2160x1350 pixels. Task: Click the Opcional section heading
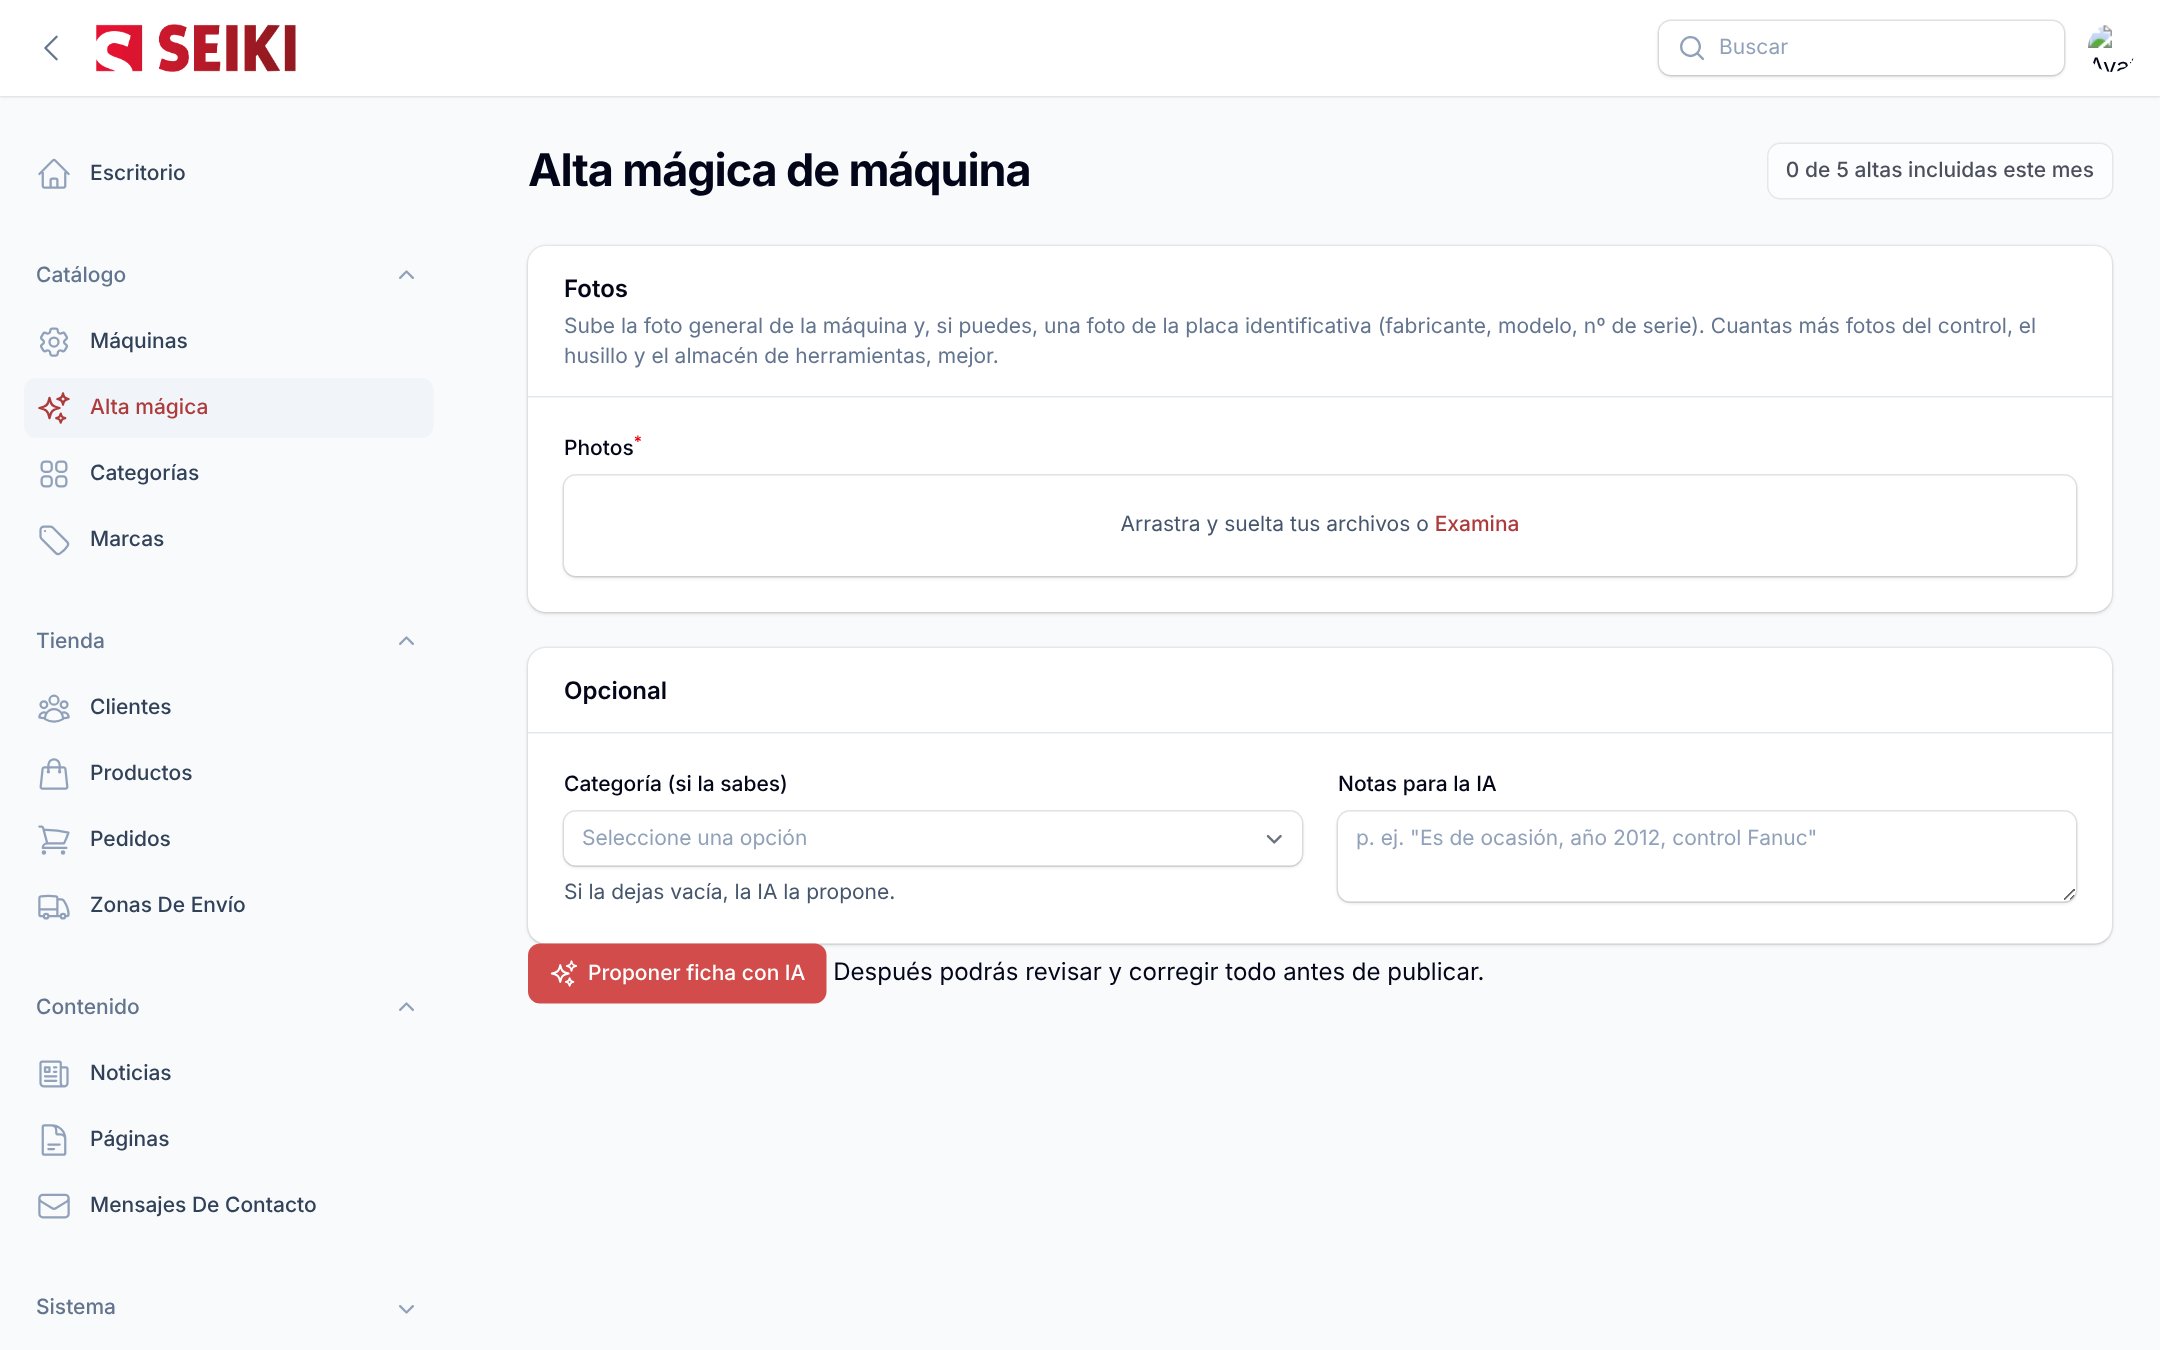615,691
